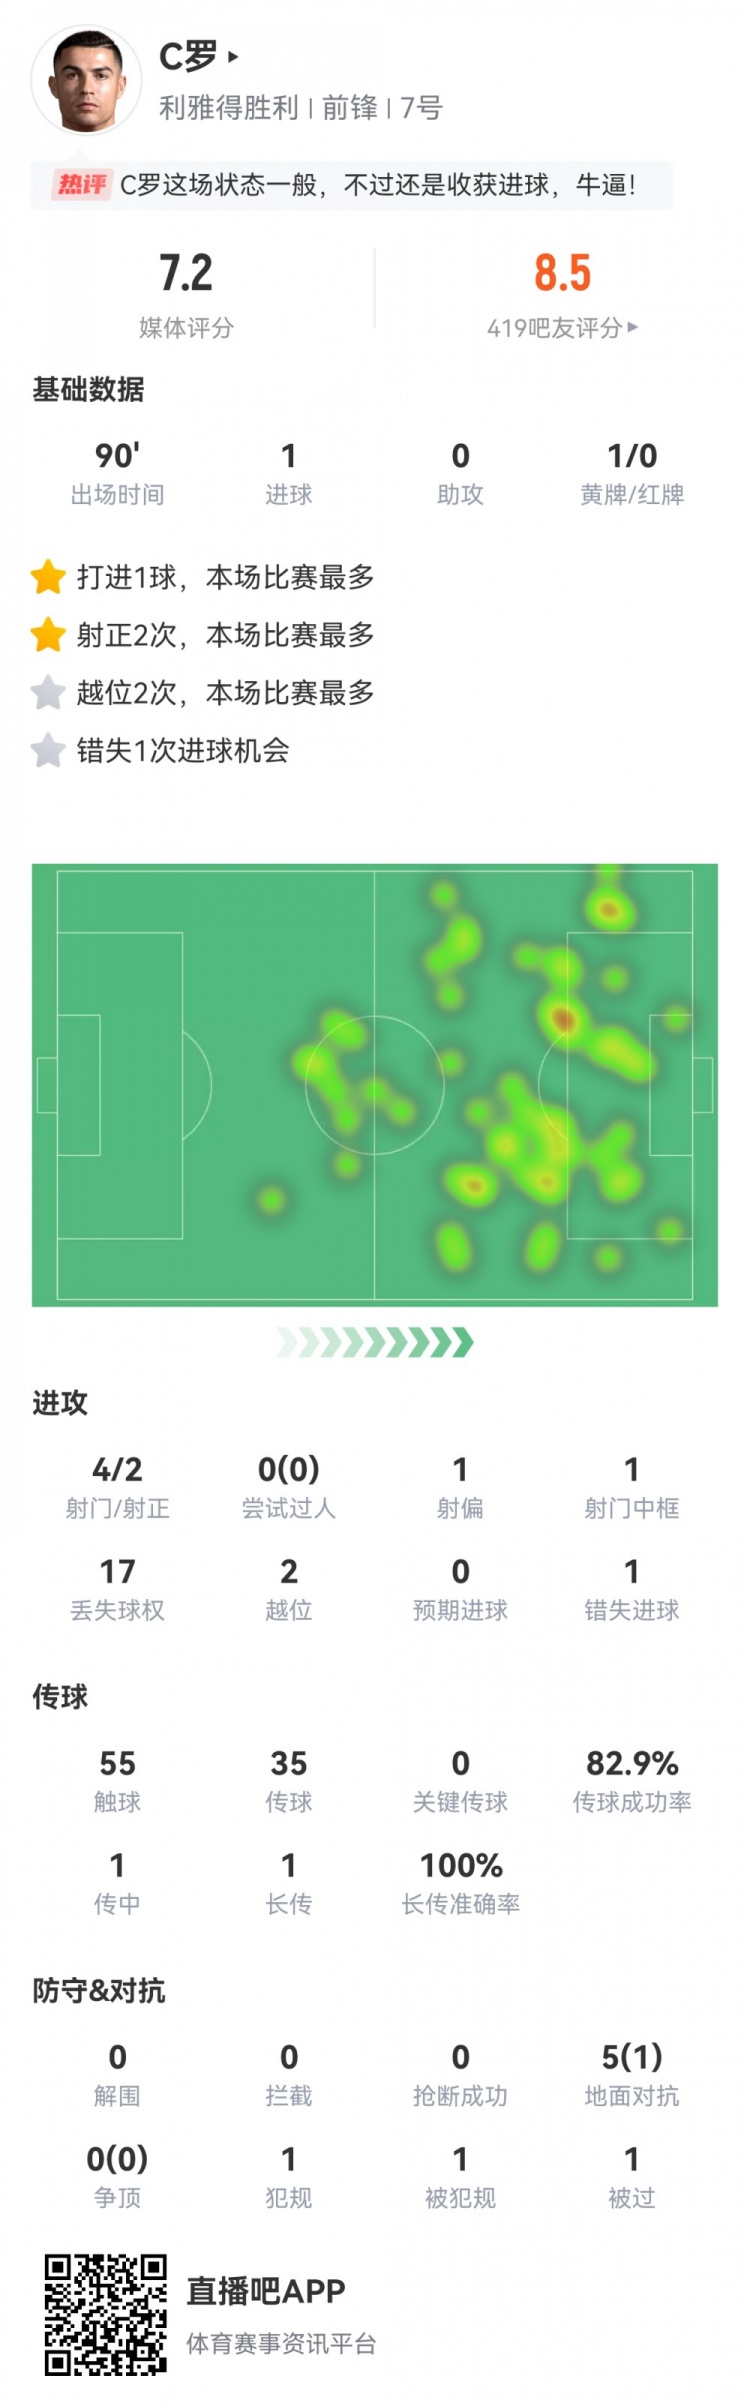This screenshot has height=2403, width=750.
Task: Click the 射门/射正 4/2 stat
Action: (117, 1486)
